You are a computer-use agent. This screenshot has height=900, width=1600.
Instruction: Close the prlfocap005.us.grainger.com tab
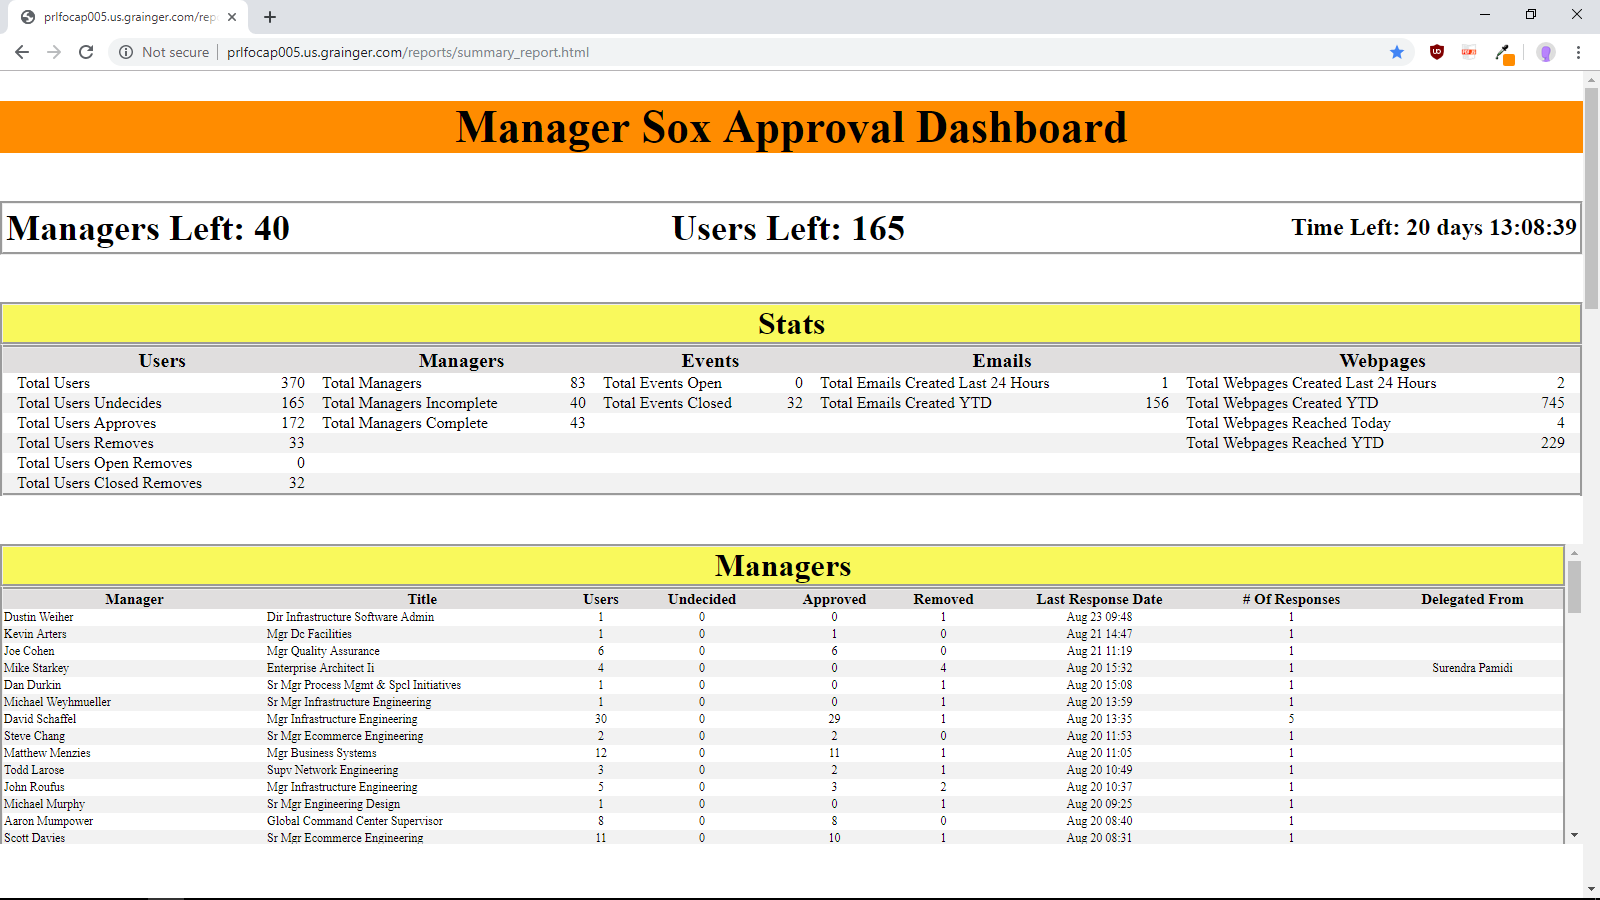pyautogui.click(x=232, y=17)
